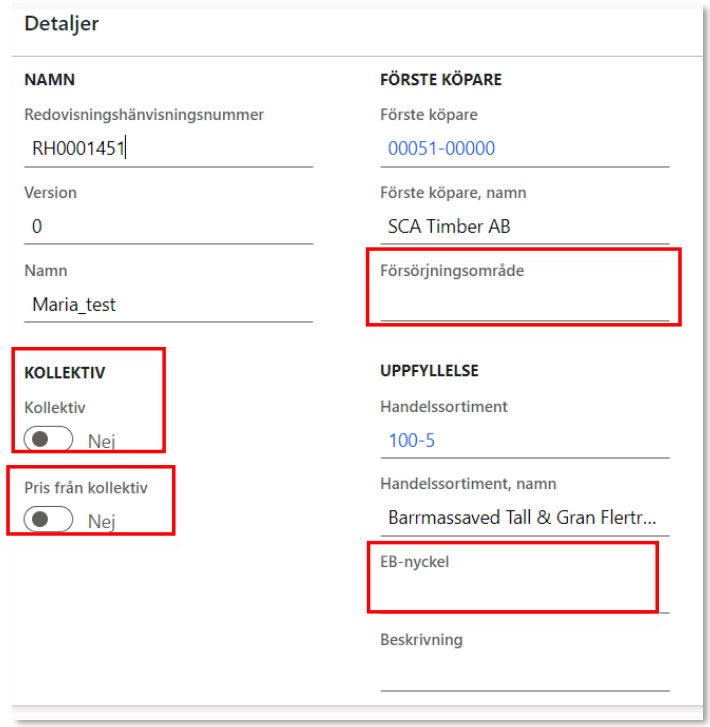
Task: Click the FÖRSTE KÖPARE group heading
Action: pos(441,79)
